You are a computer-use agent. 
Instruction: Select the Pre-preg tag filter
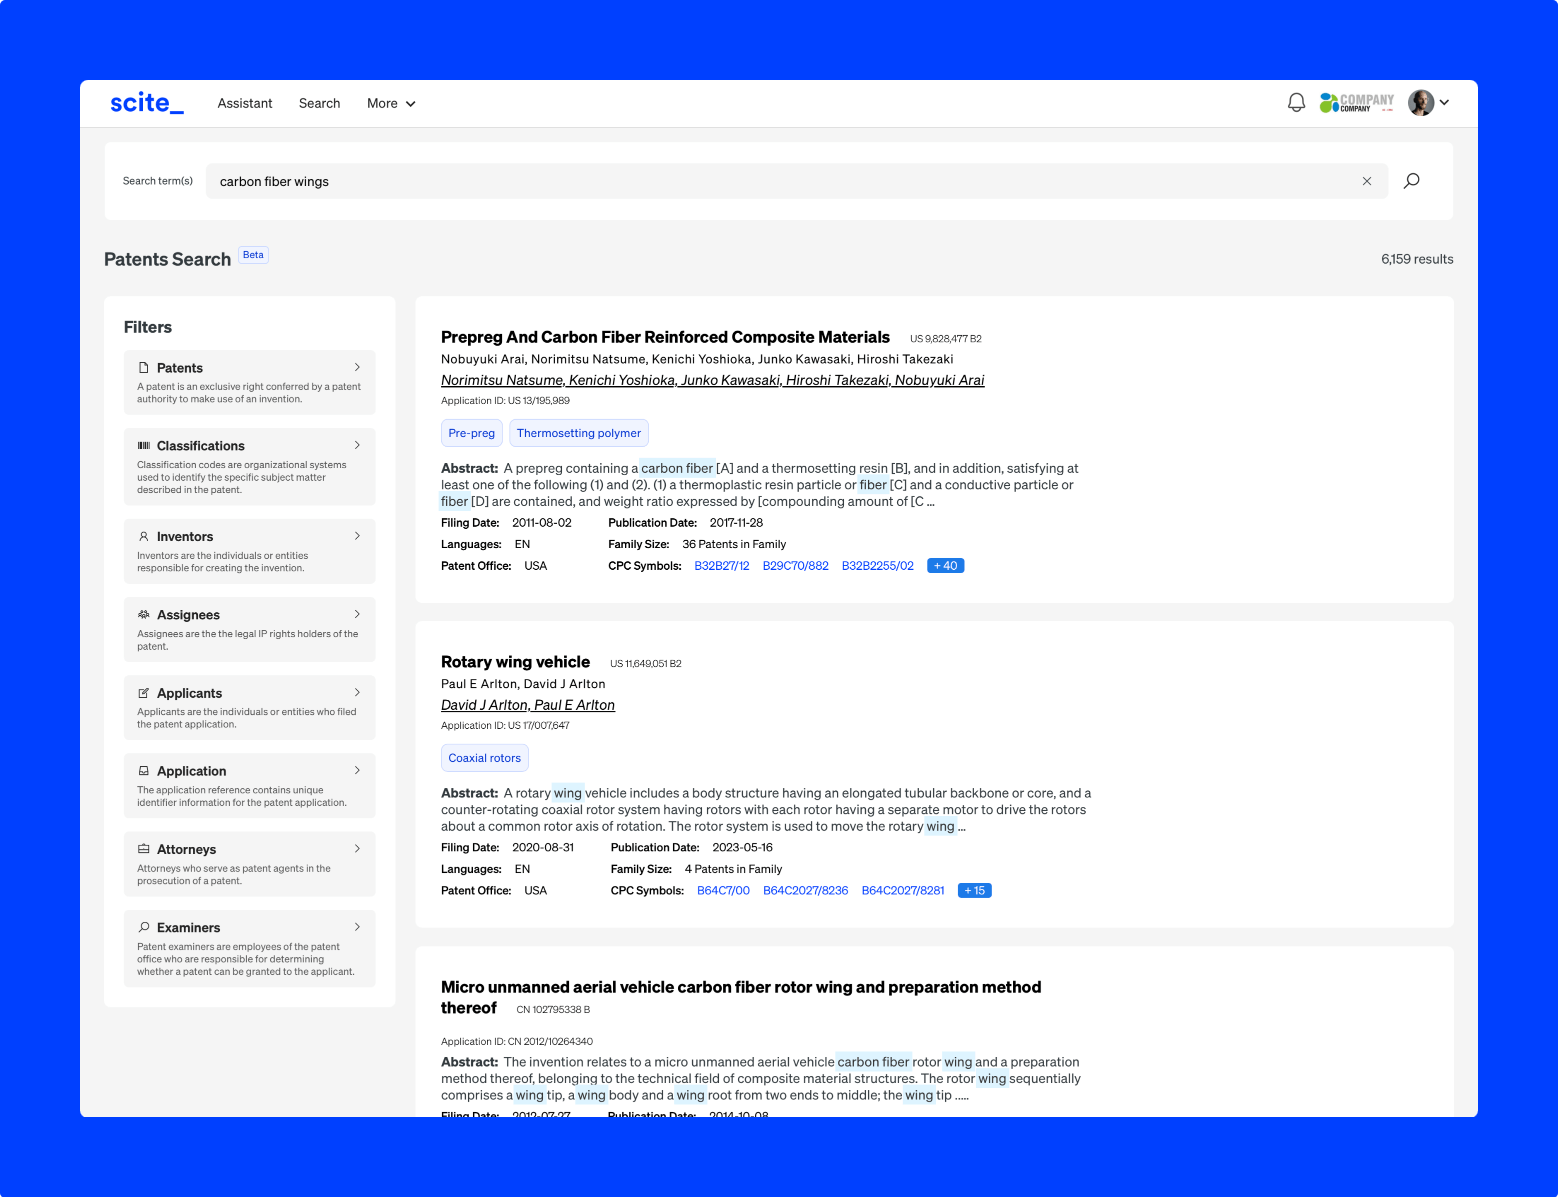471,432
